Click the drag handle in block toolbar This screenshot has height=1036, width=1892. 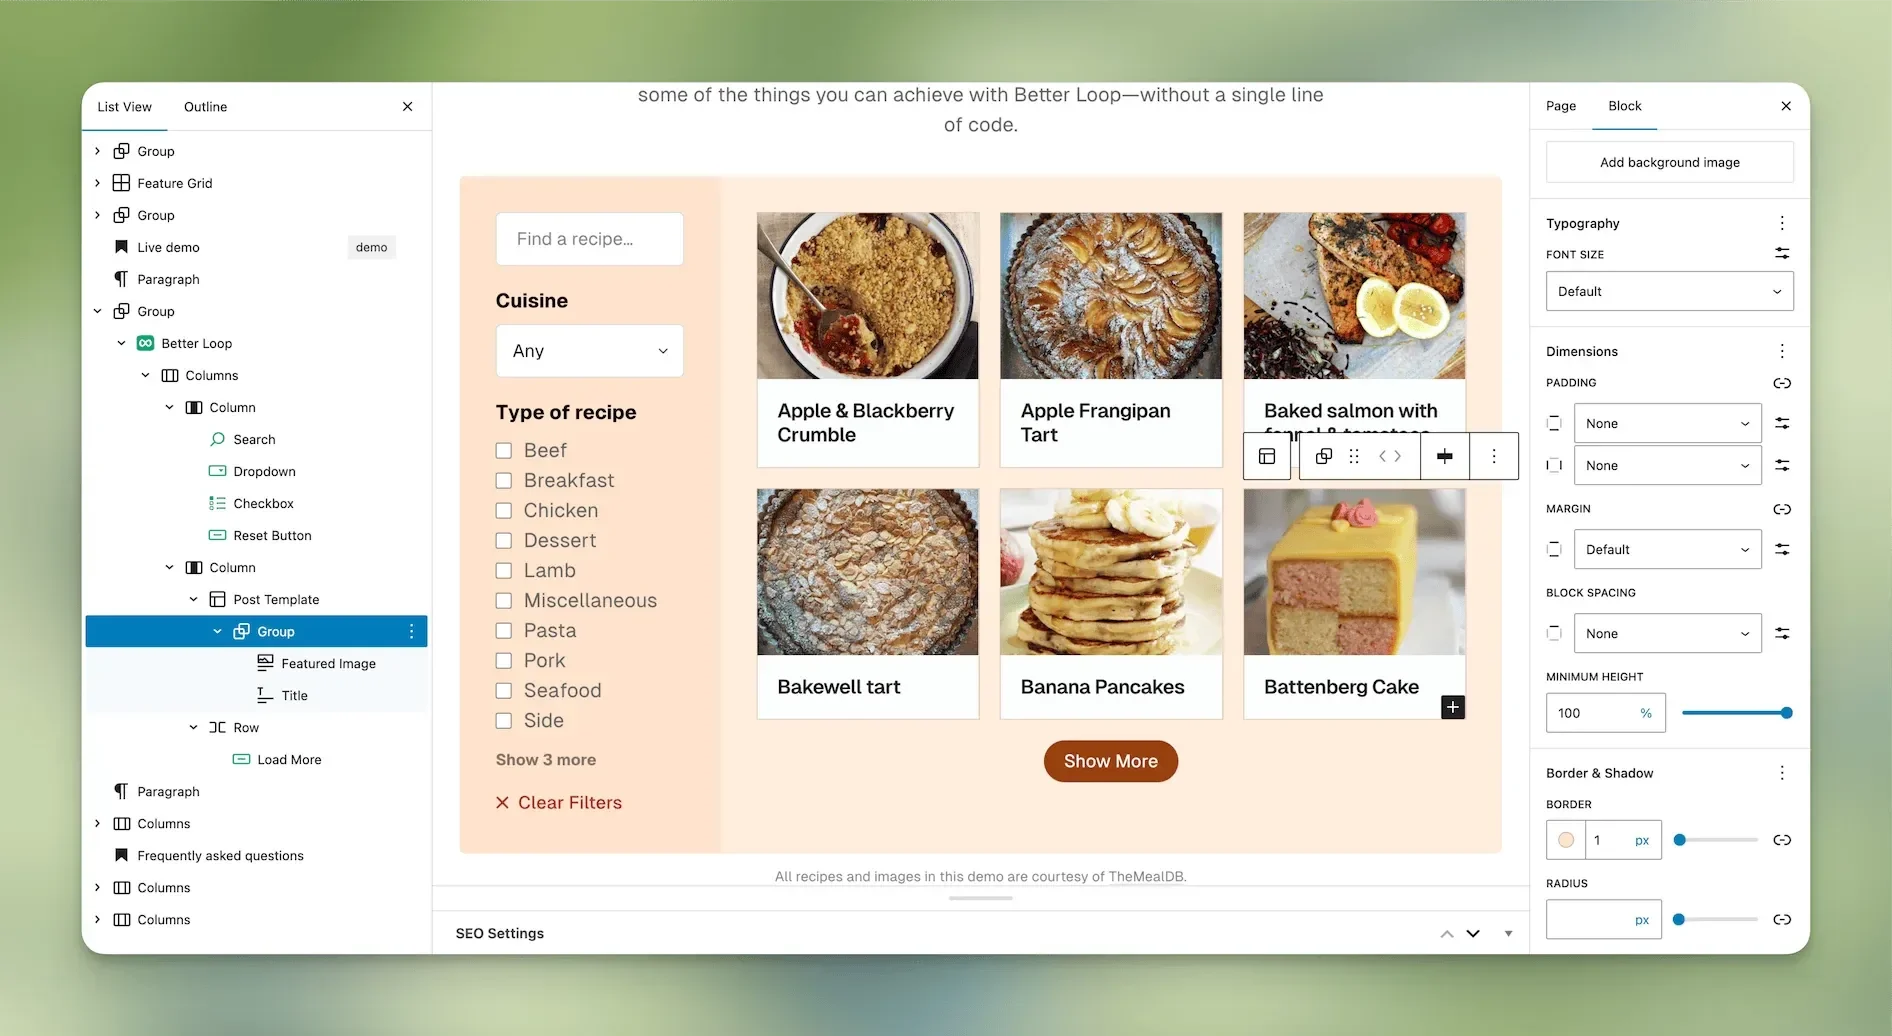(1354, 456)
